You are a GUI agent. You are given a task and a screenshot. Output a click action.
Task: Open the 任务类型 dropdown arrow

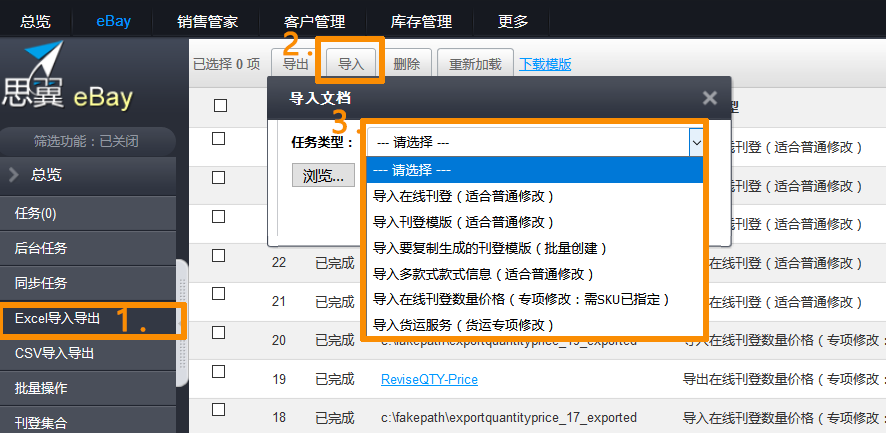(696, 143)
